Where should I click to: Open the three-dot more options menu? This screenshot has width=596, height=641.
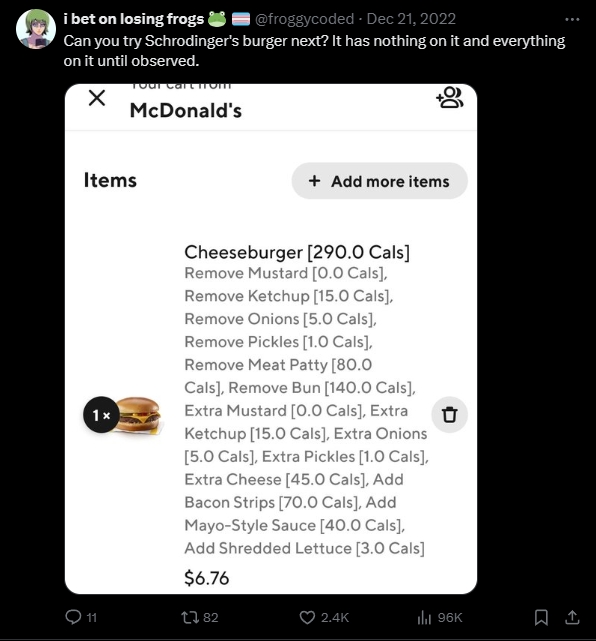[572, 19]
